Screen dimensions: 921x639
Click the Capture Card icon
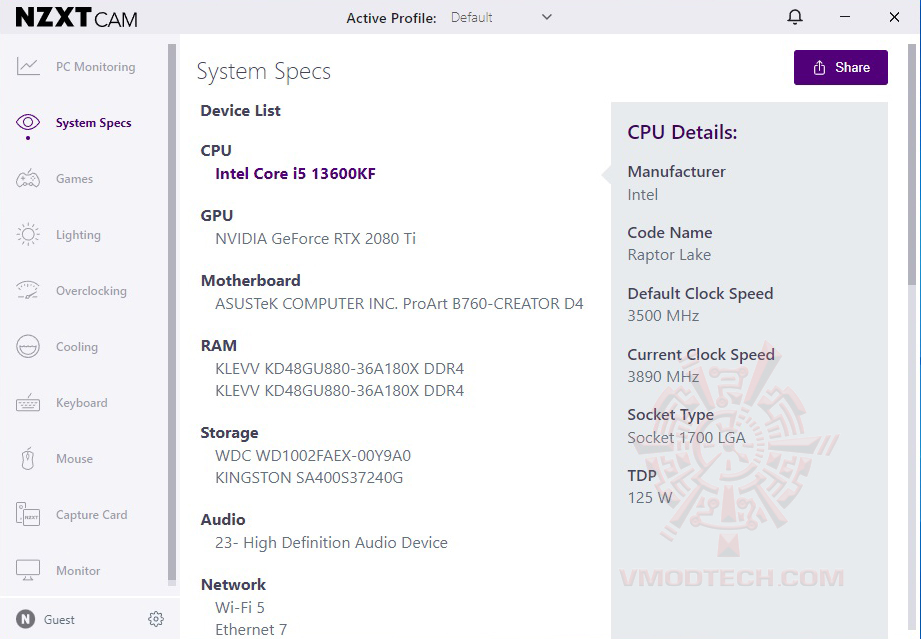click(x=28, y=515)
